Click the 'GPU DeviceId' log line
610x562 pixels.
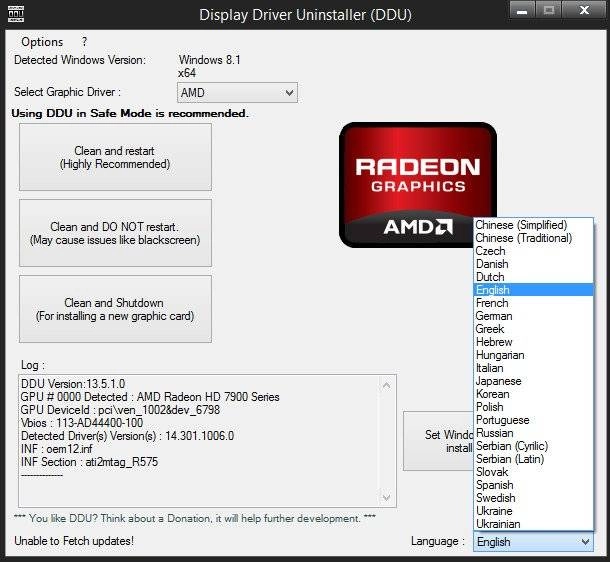[120, 410]
